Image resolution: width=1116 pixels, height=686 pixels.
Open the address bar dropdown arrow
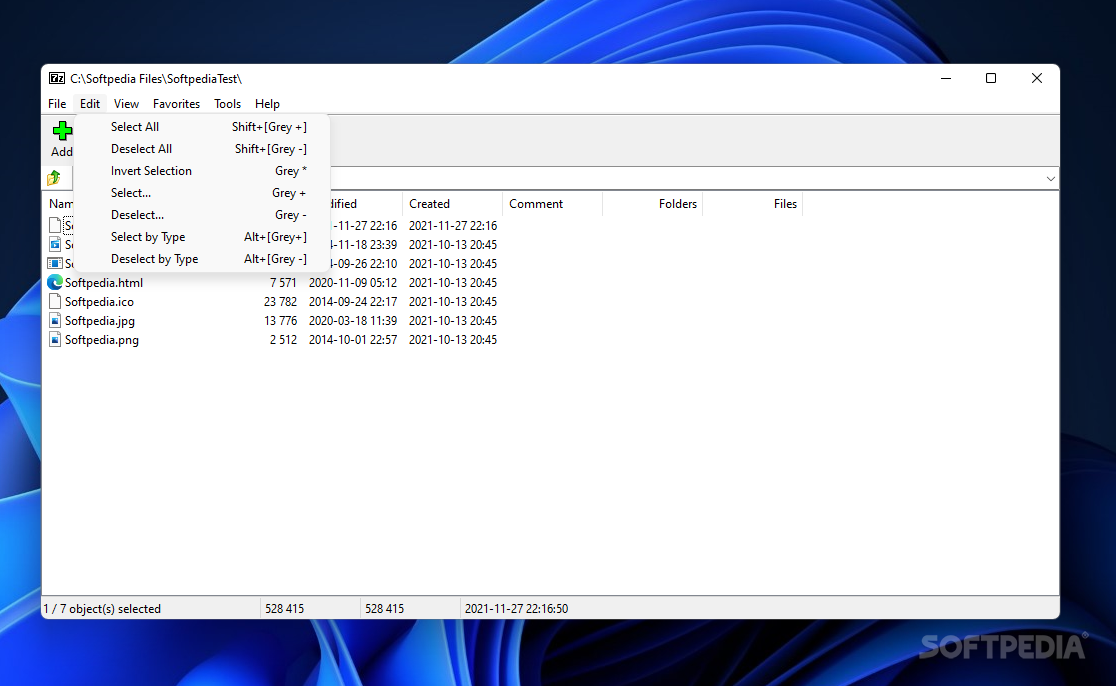[x=1051, y=179]
